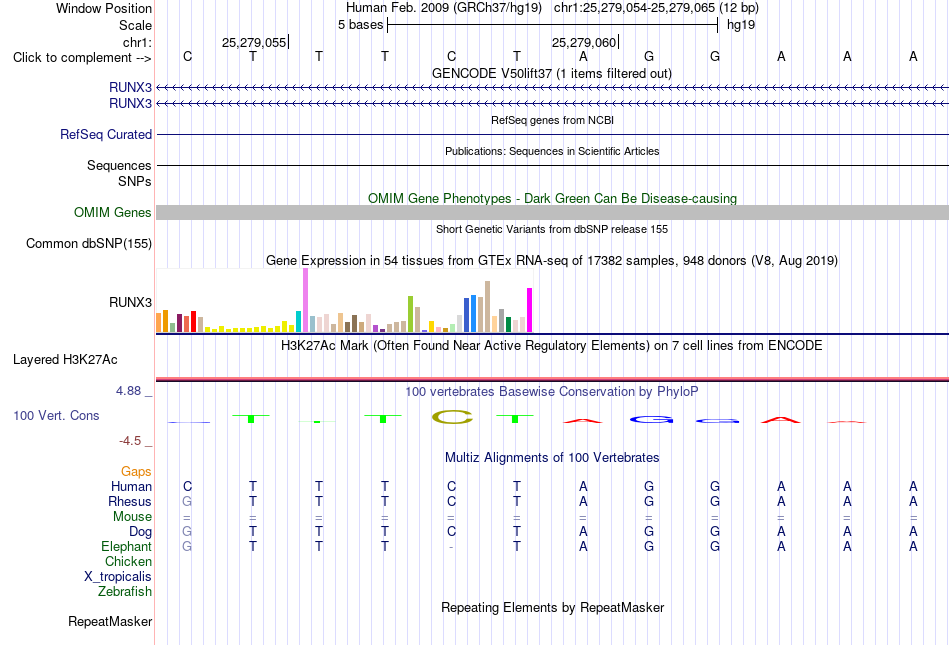
Task: Click the faded G in the Dog row
Action: pyautogui.click(x=187, y=531)
